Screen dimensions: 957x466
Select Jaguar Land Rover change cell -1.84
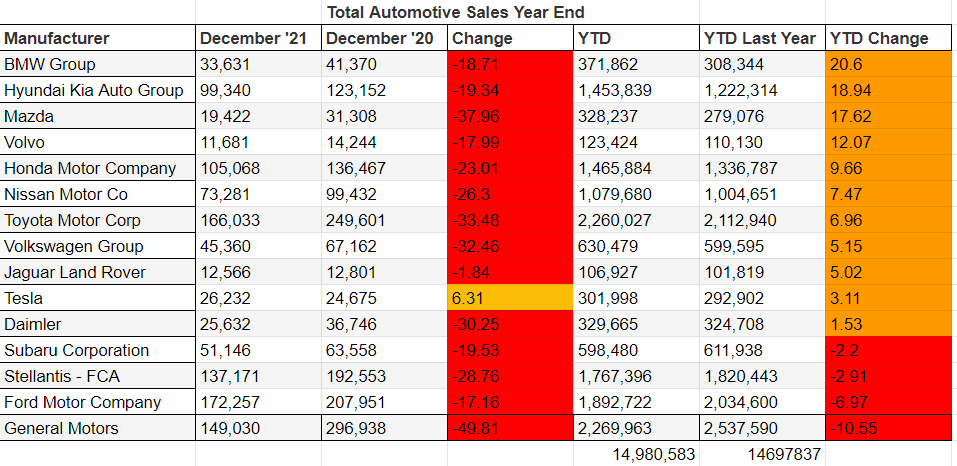(x=510, y=273)
